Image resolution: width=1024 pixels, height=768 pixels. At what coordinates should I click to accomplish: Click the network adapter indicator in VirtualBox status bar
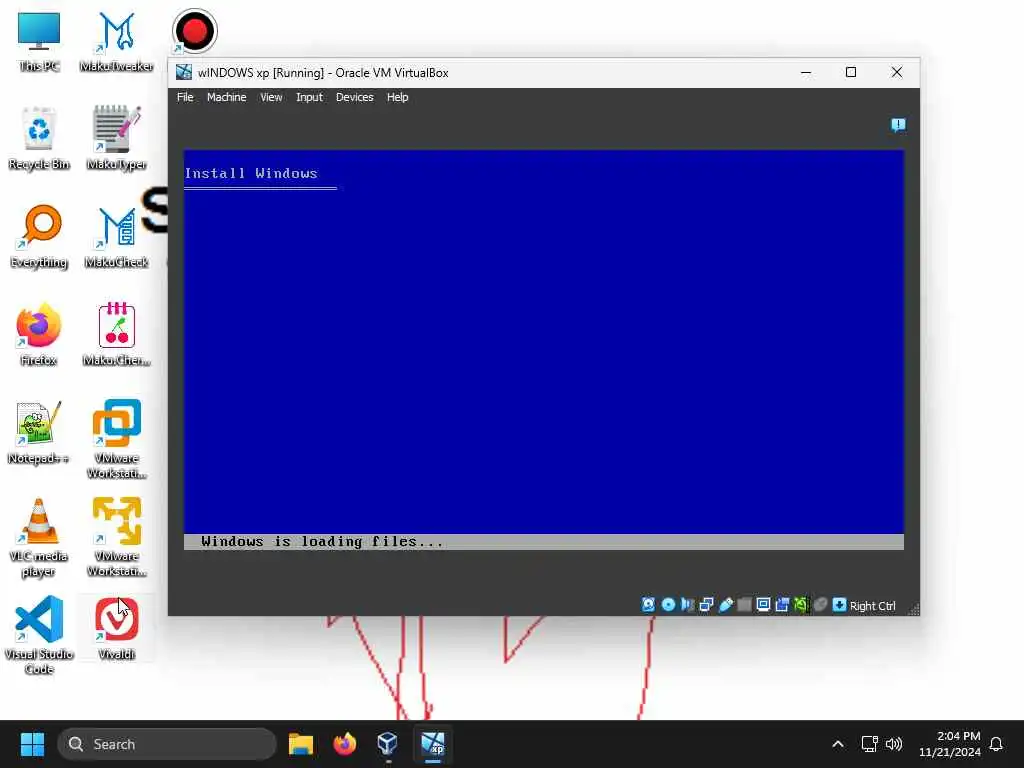[x=706, y=605]
